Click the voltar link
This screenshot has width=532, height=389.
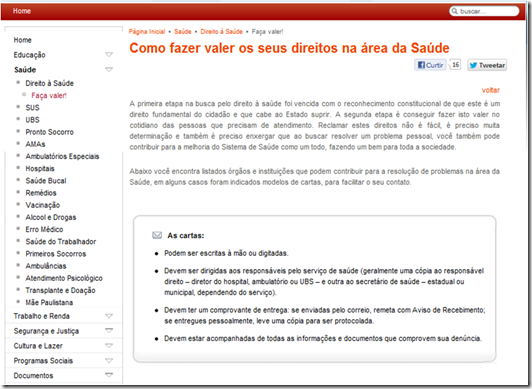491,90
